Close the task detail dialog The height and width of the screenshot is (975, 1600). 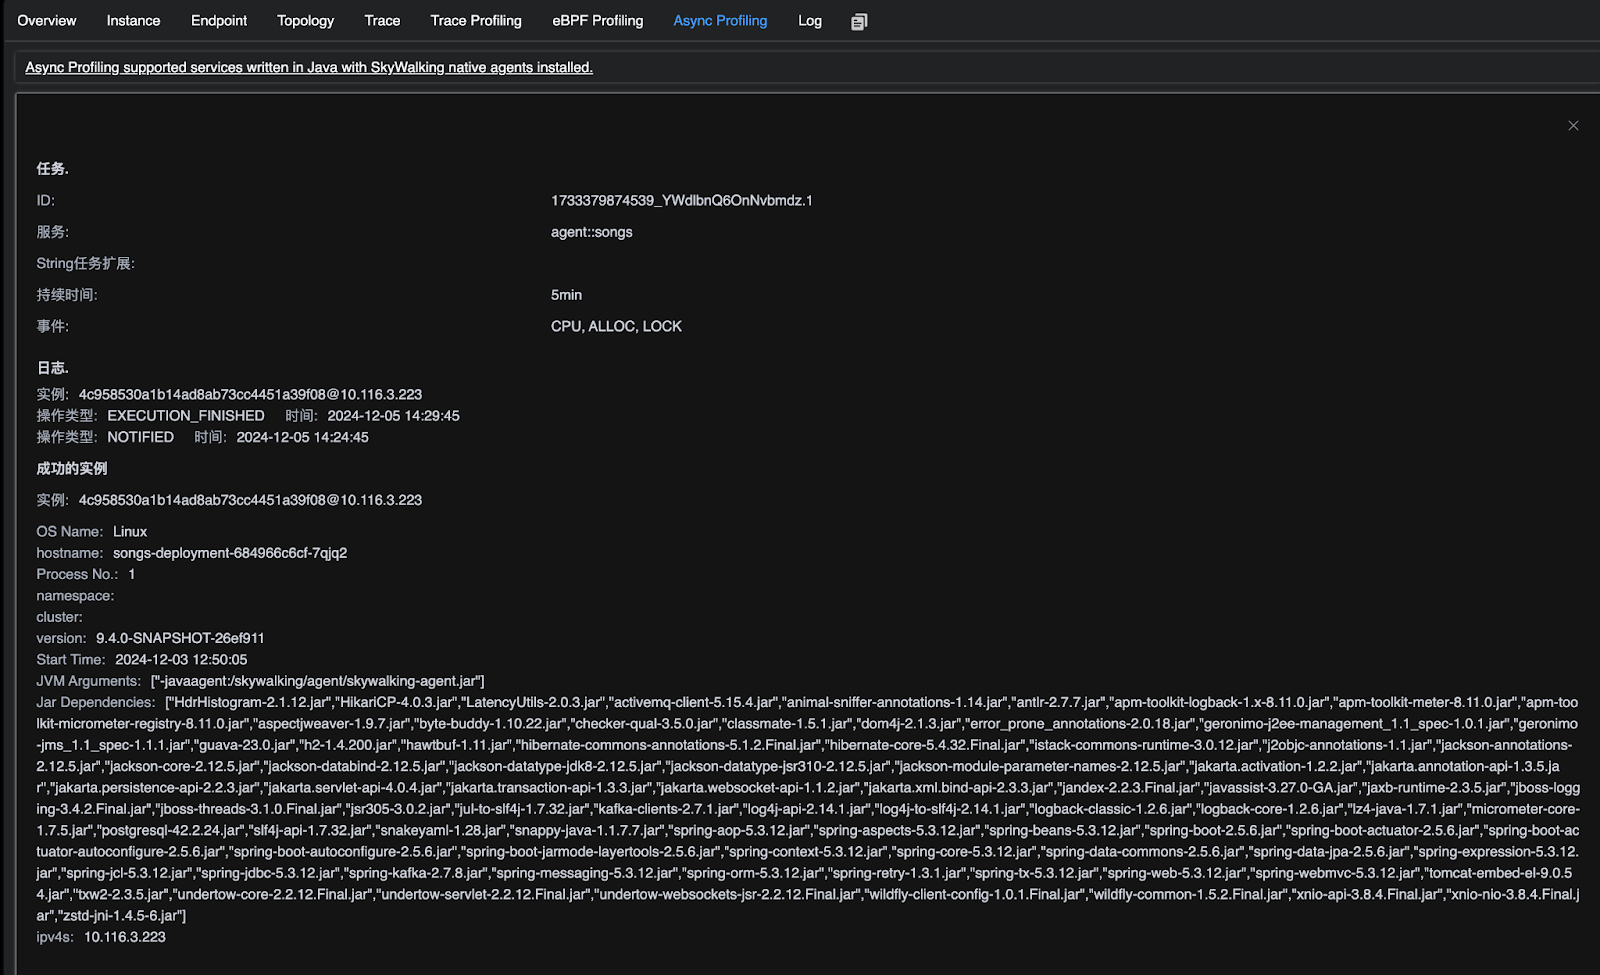tap(1573, 125)
